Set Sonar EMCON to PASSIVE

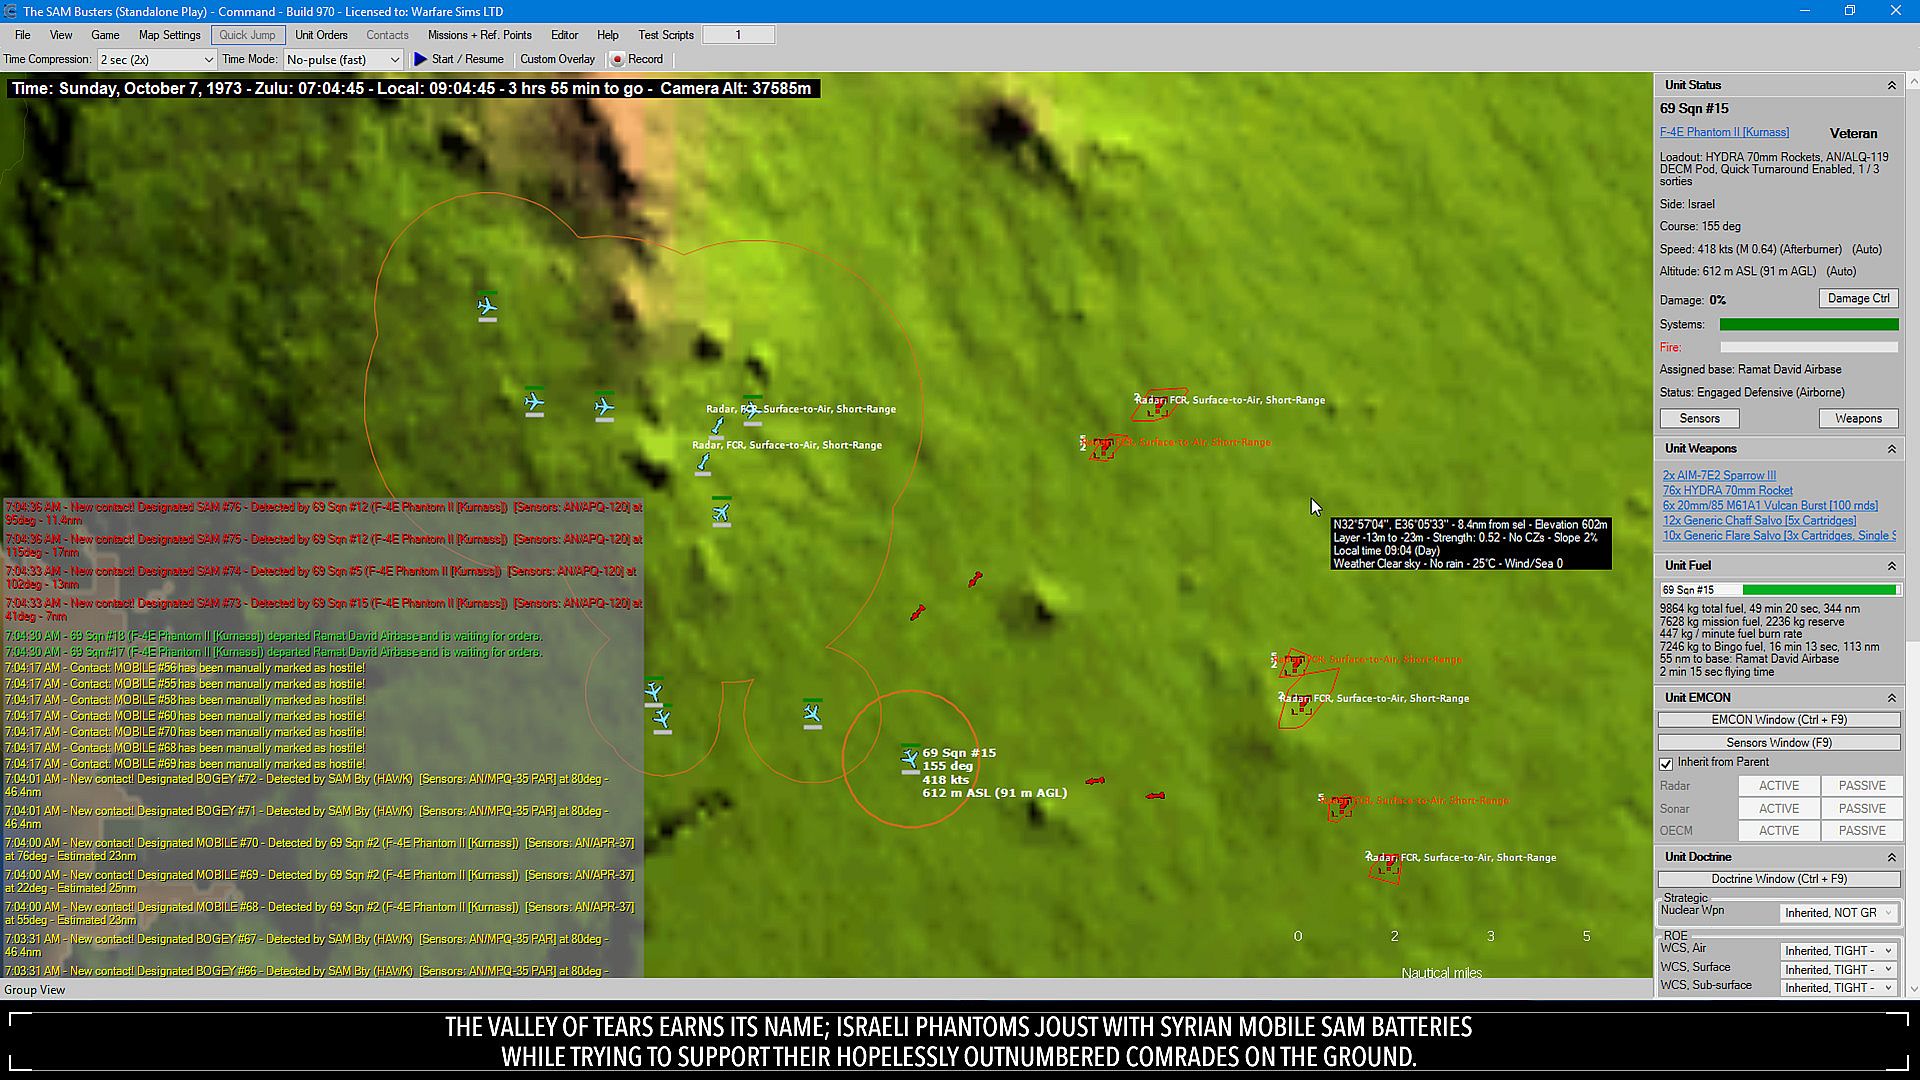pos(1861,808)
